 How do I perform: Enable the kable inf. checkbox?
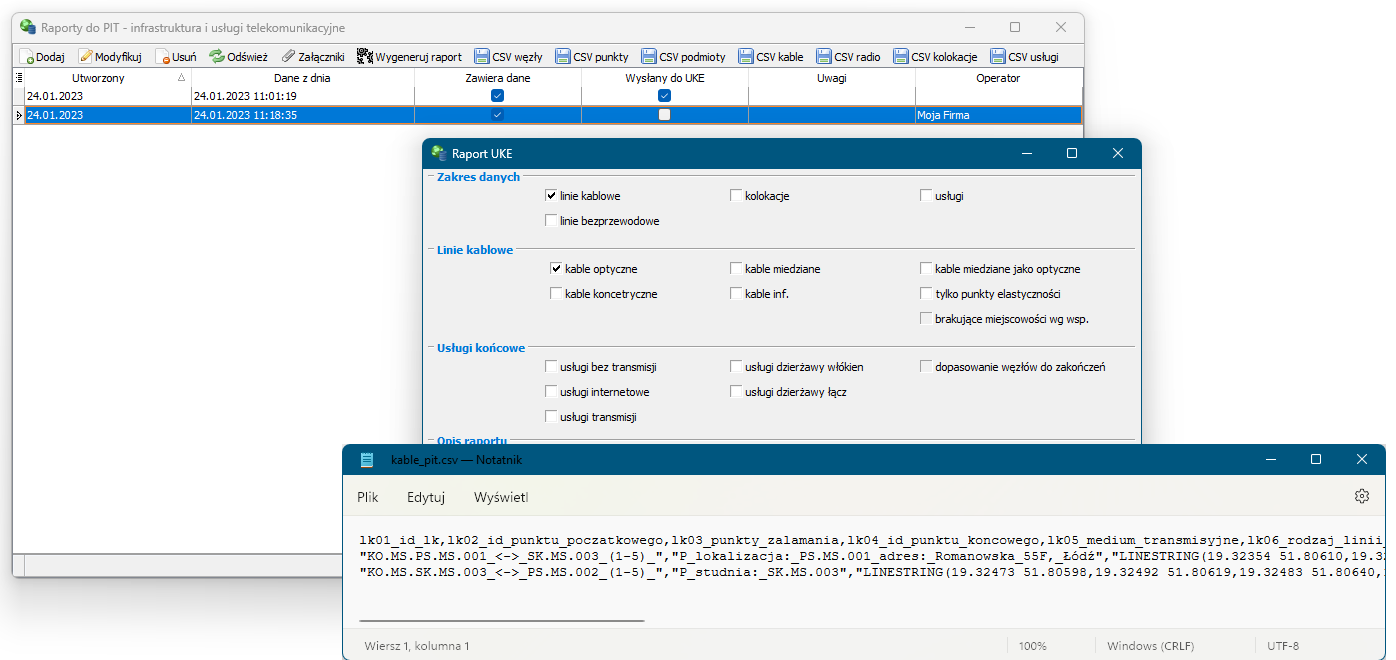[x=736, y=294]
